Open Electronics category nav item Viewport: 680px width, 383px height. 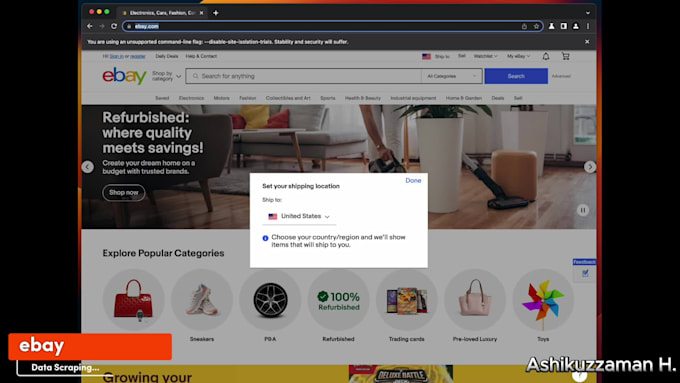(x=191, y=98)
